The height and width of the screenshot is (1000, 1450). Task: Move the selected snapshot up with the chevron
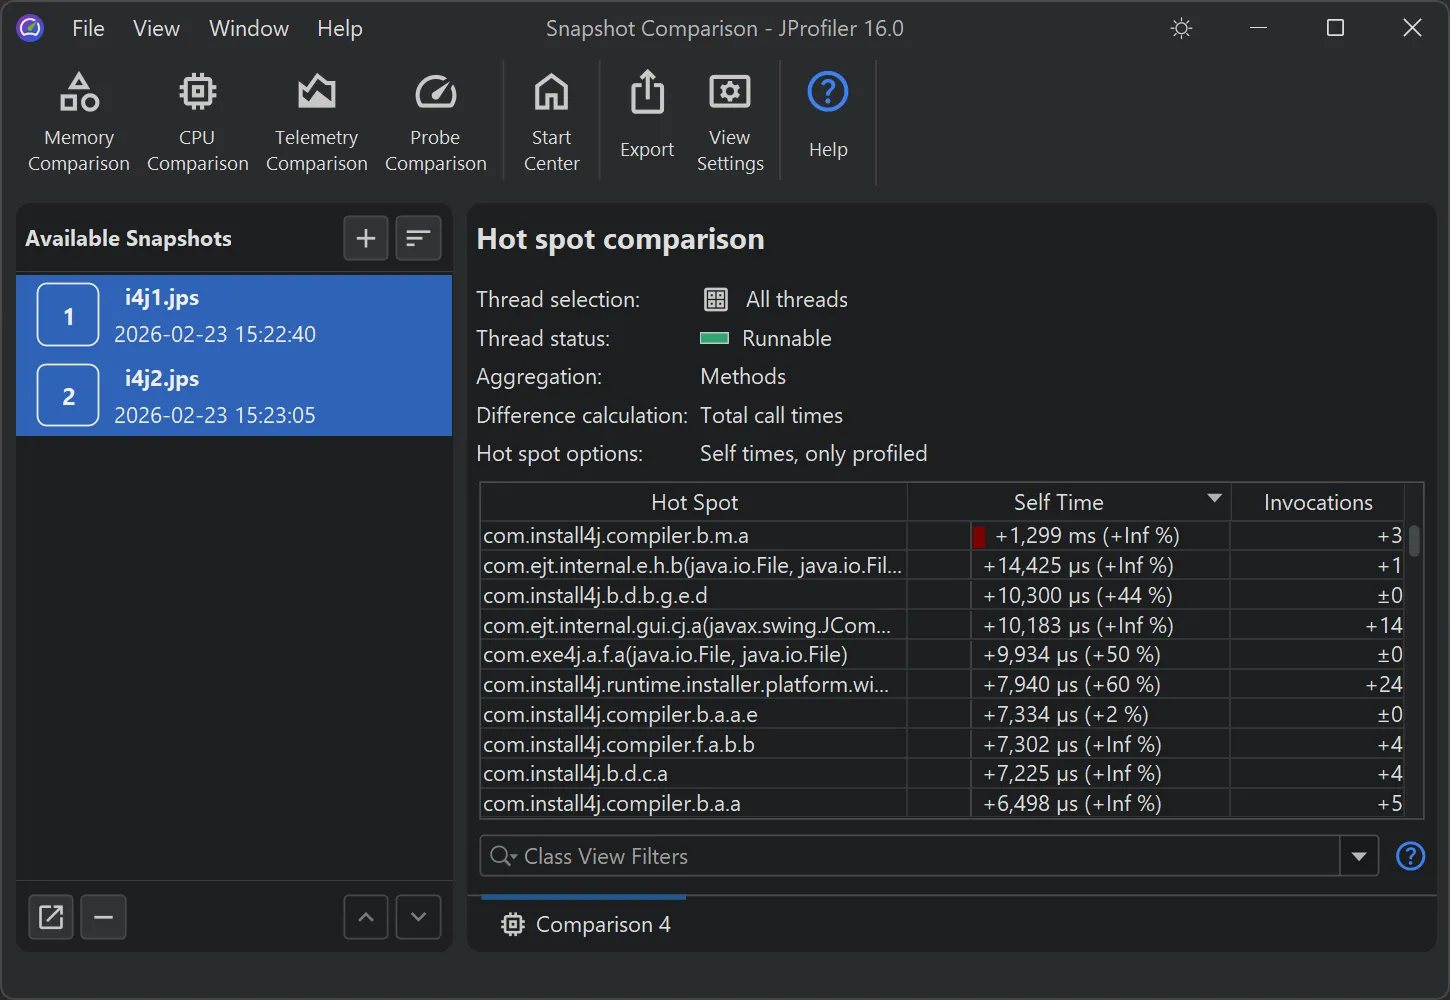coord(365,917)
